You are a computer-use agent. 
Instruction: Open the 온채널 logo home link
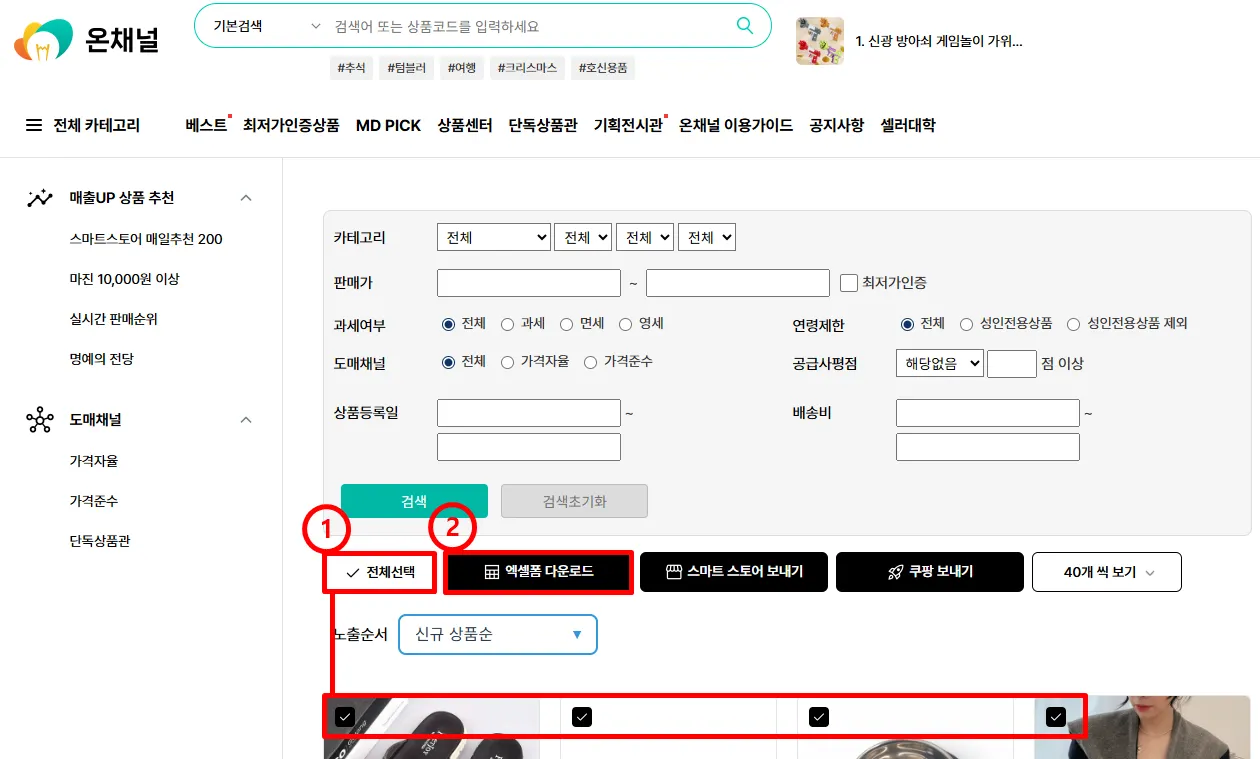pos(86,40)
